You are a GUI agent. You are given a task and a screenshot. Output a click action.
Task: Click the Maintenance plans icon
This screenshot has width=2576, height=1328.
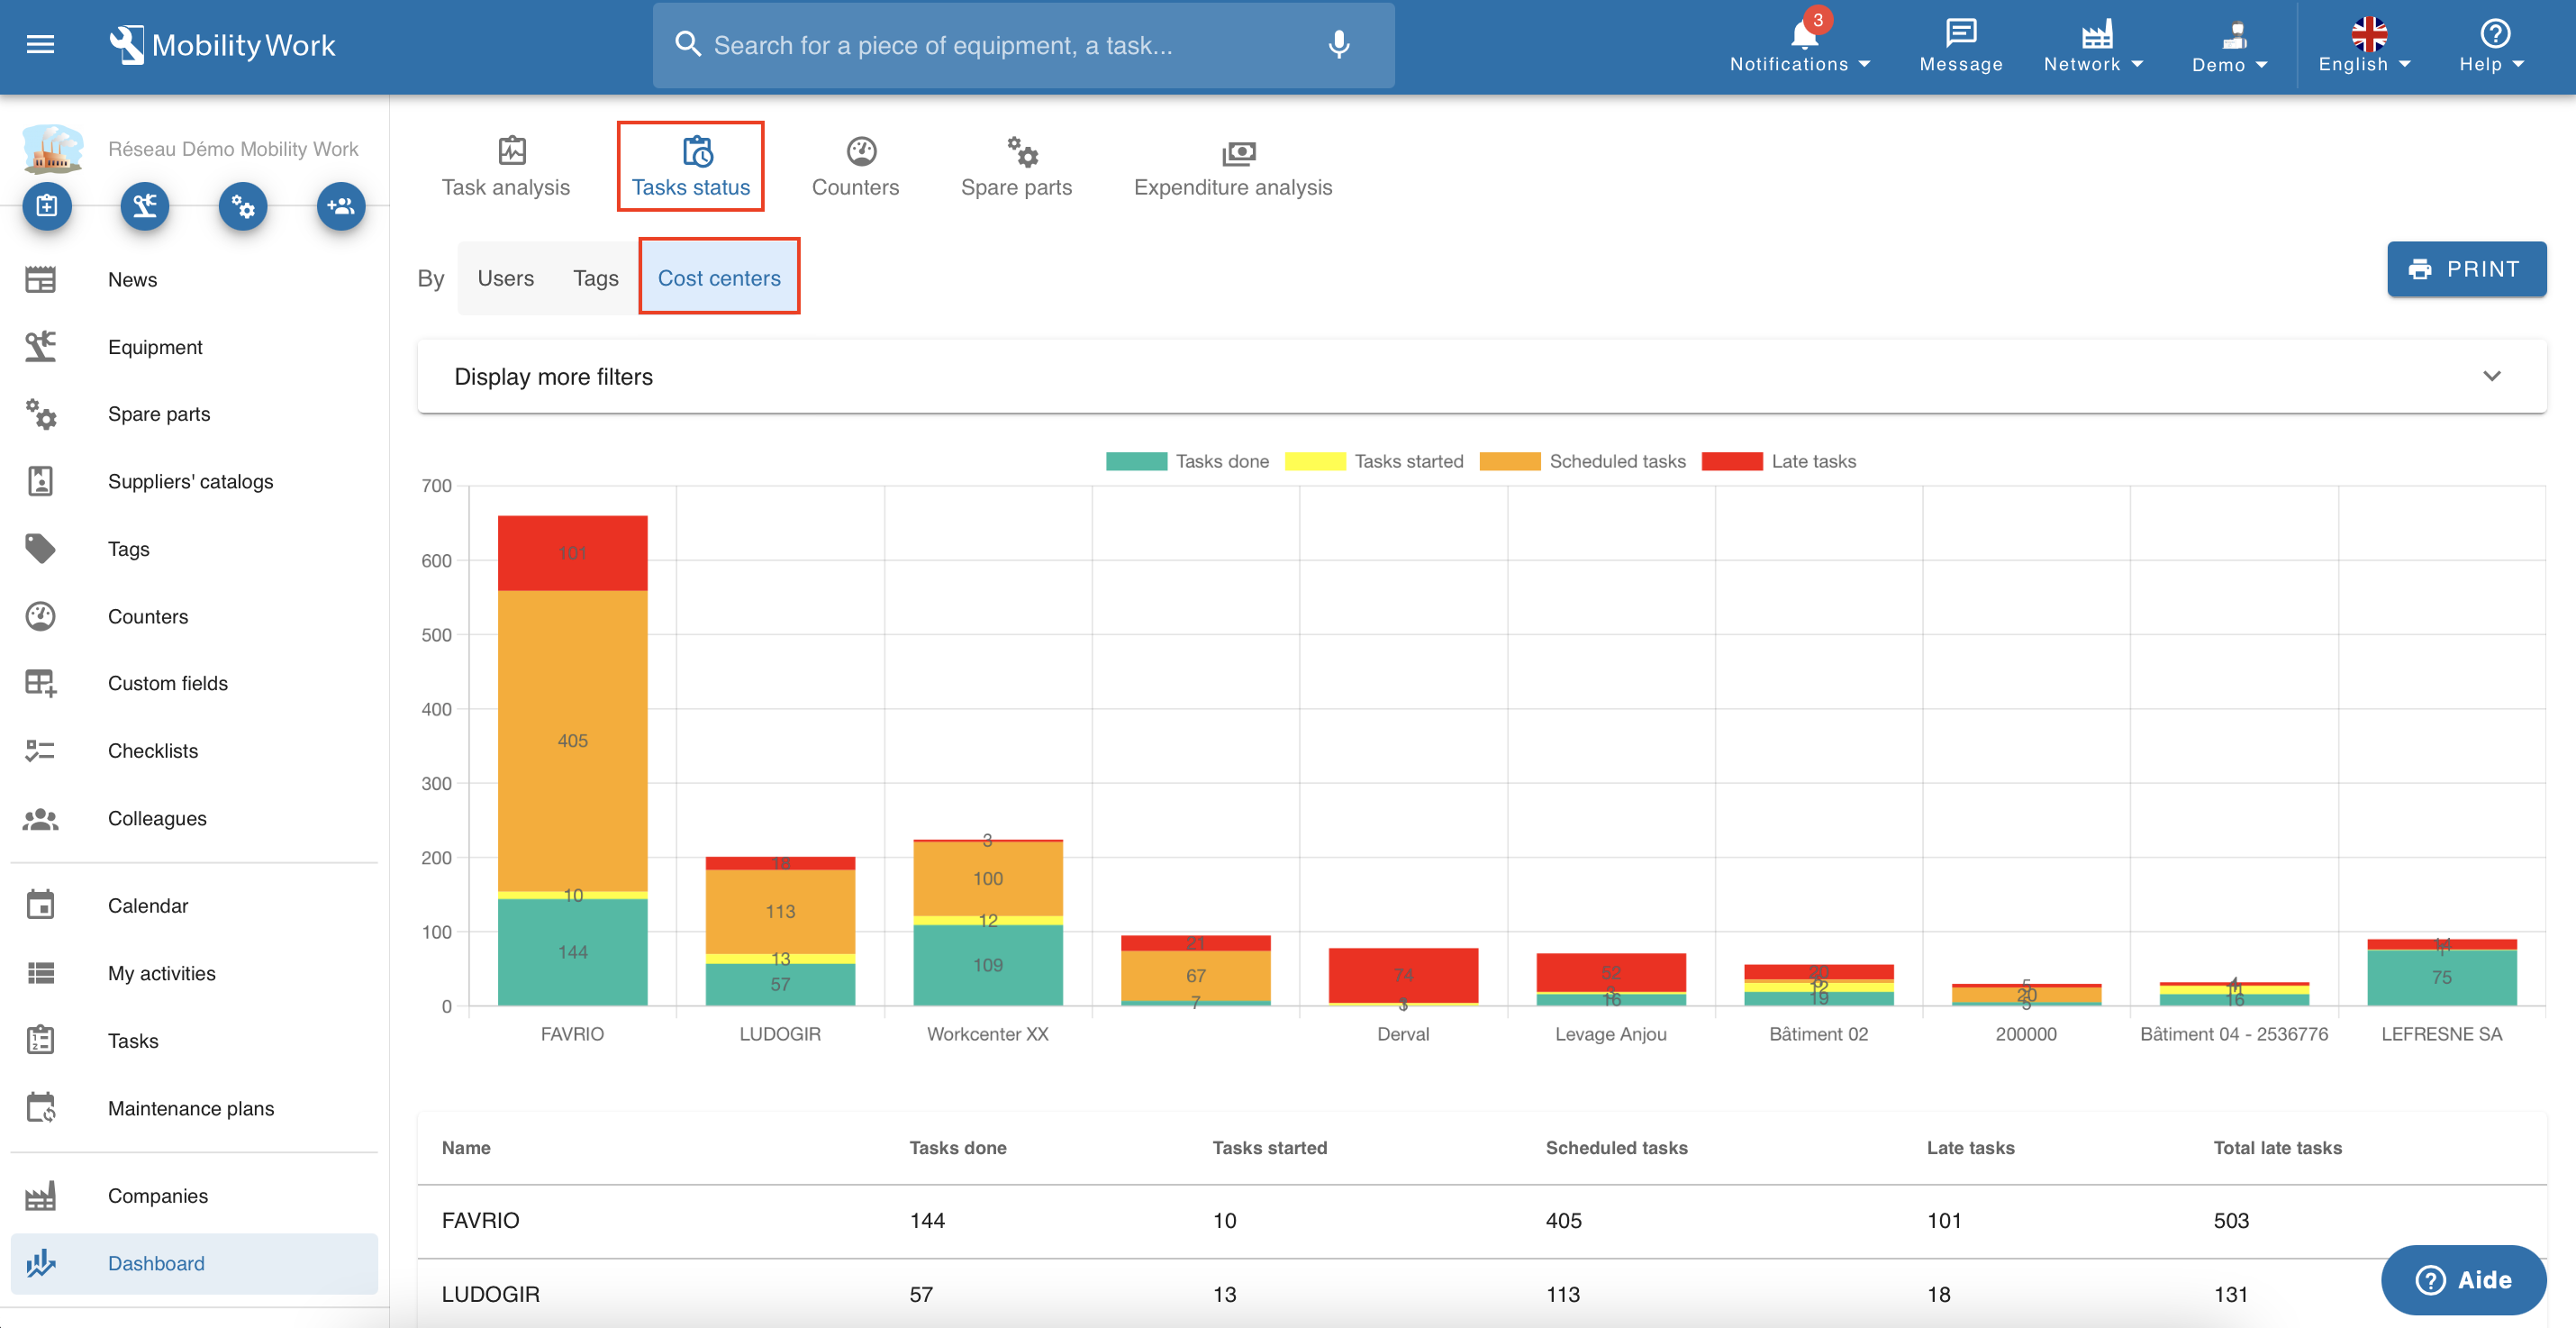coord(40,1108)
